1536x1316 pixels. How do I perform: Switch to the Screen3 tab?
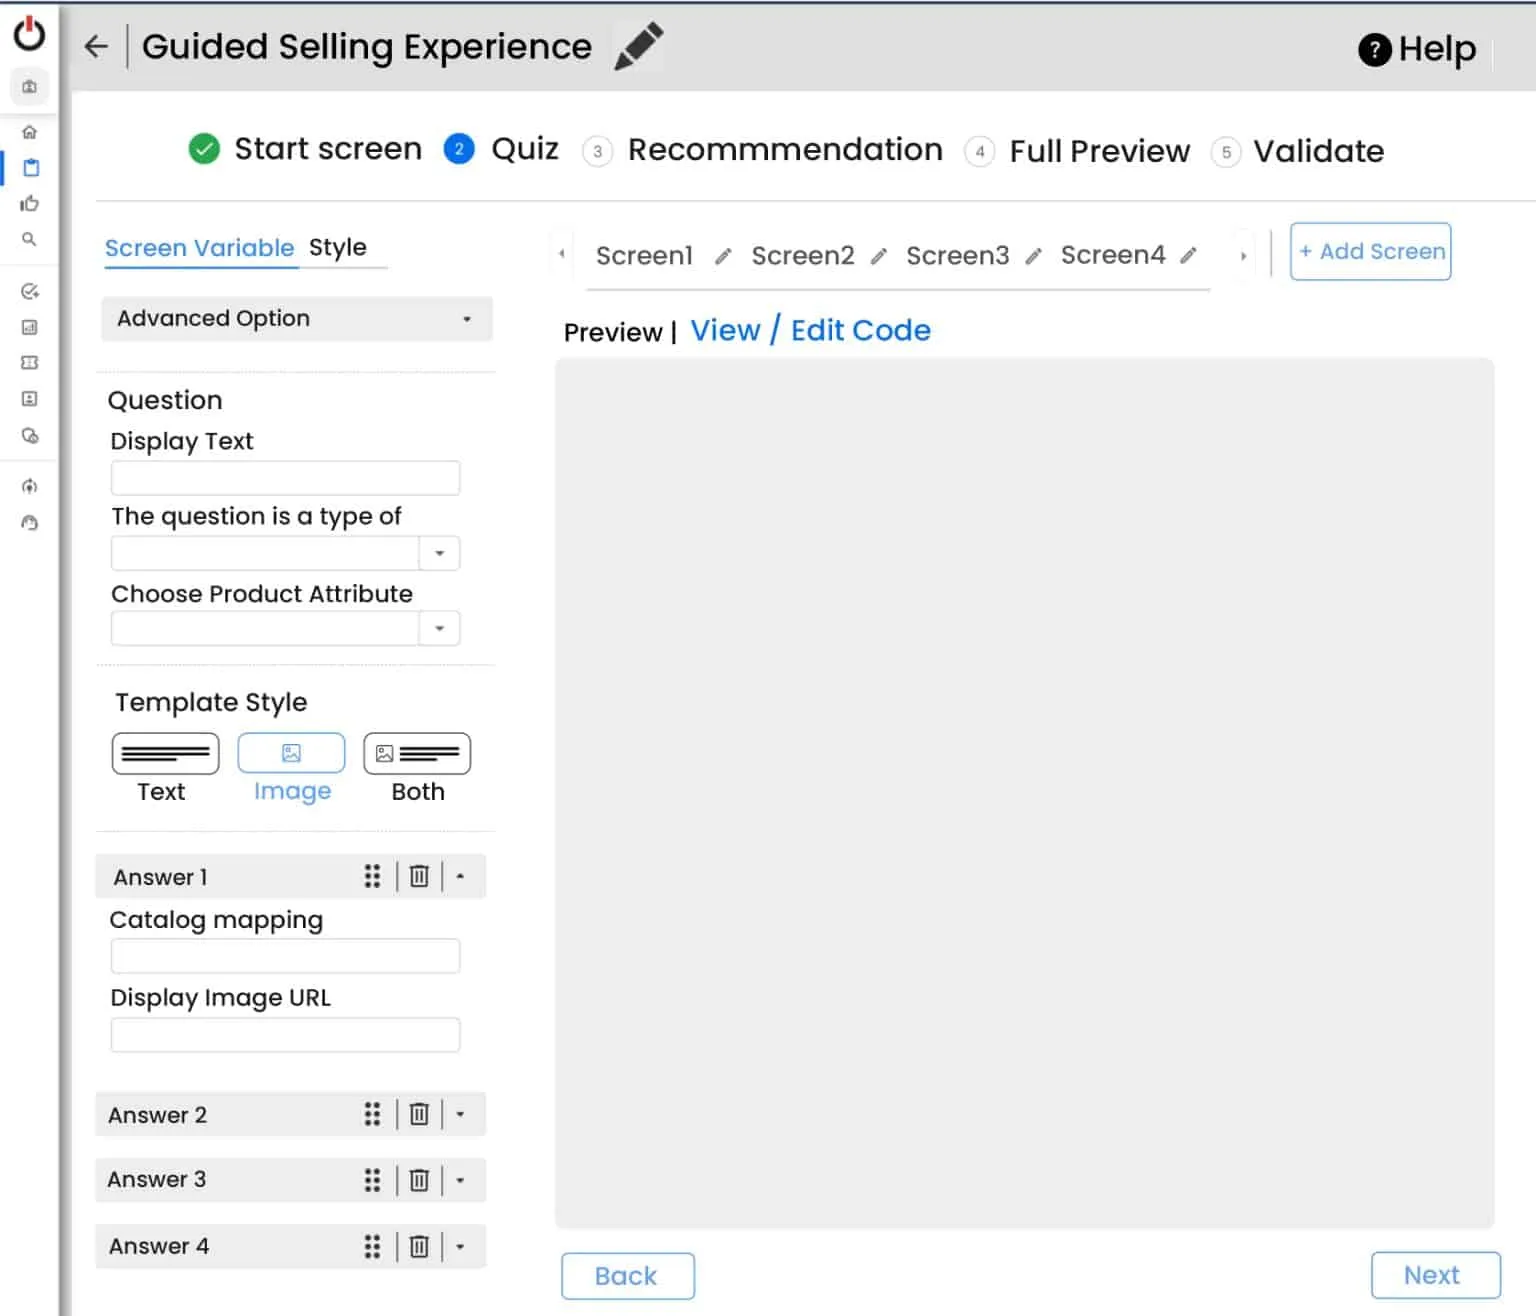coord(957,256)
